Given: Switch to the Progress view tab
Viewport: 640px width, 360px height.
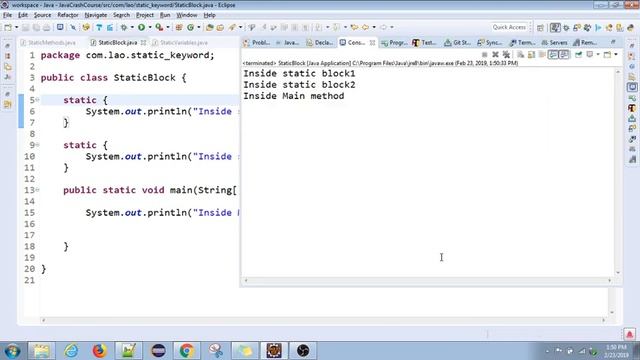Looking at the screenshot, I should tap(394, 42).
